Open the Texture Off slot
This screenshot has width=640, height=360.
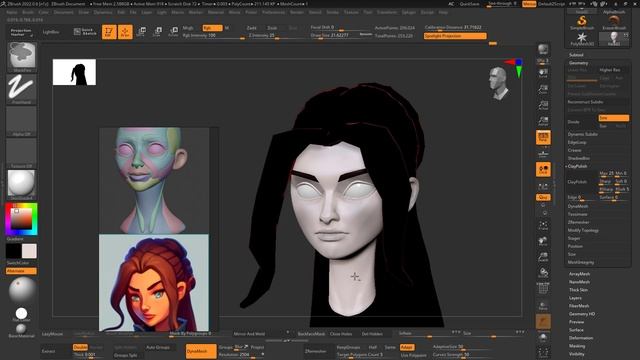pos(21,153)
